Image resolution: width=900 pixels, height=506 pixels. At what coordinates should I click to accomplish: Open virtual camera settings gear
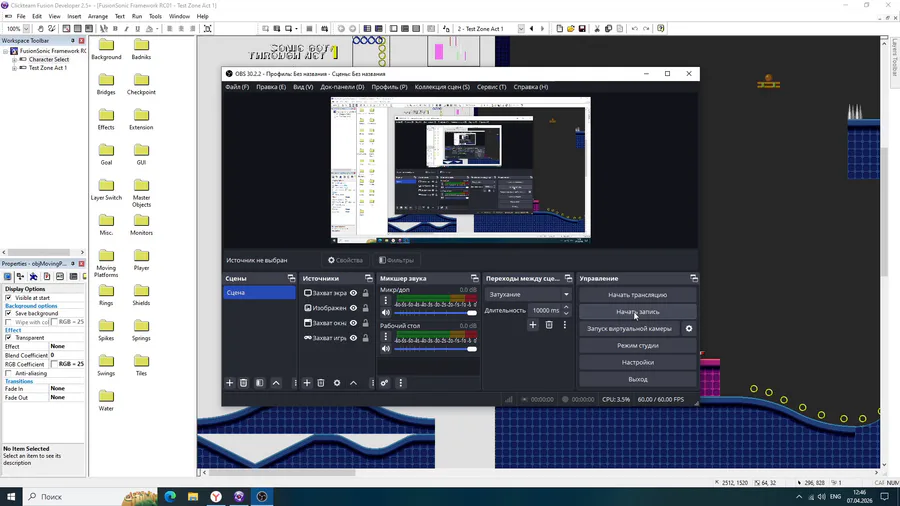coord(689,329)
